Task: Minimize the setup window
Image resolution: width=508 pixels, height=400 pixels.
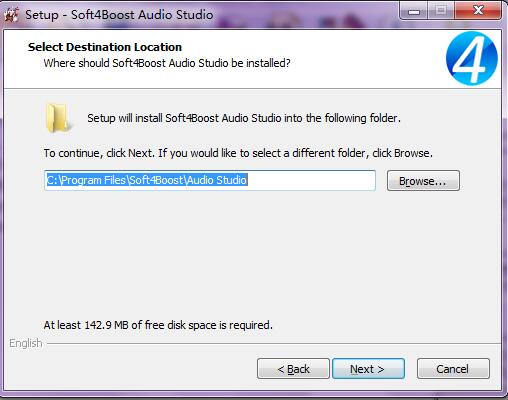Action: click(414, 12)
